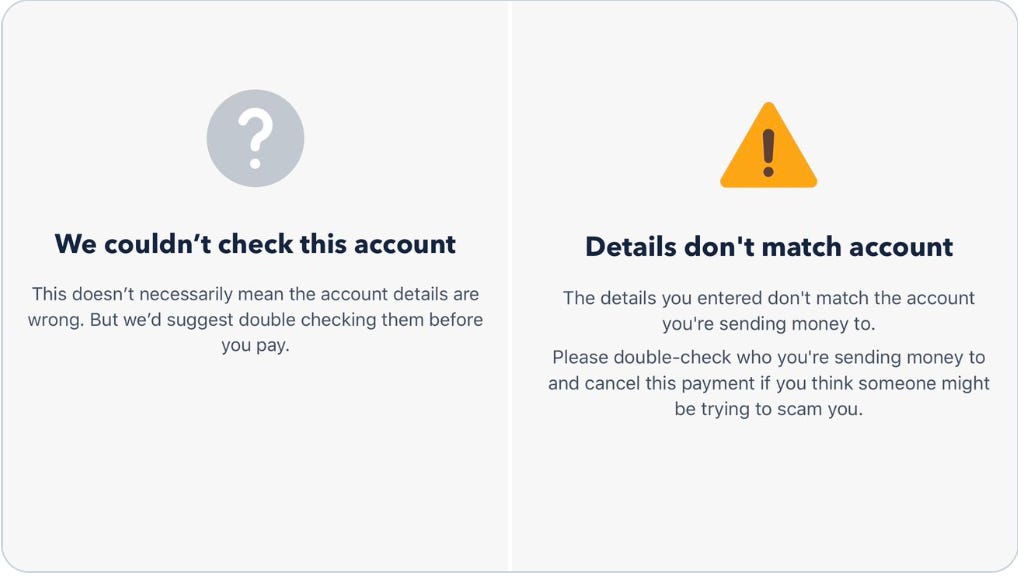This screenshot has width=1018, height=580.
Task: Click the "you pay." text line
Action: point(255,346)
